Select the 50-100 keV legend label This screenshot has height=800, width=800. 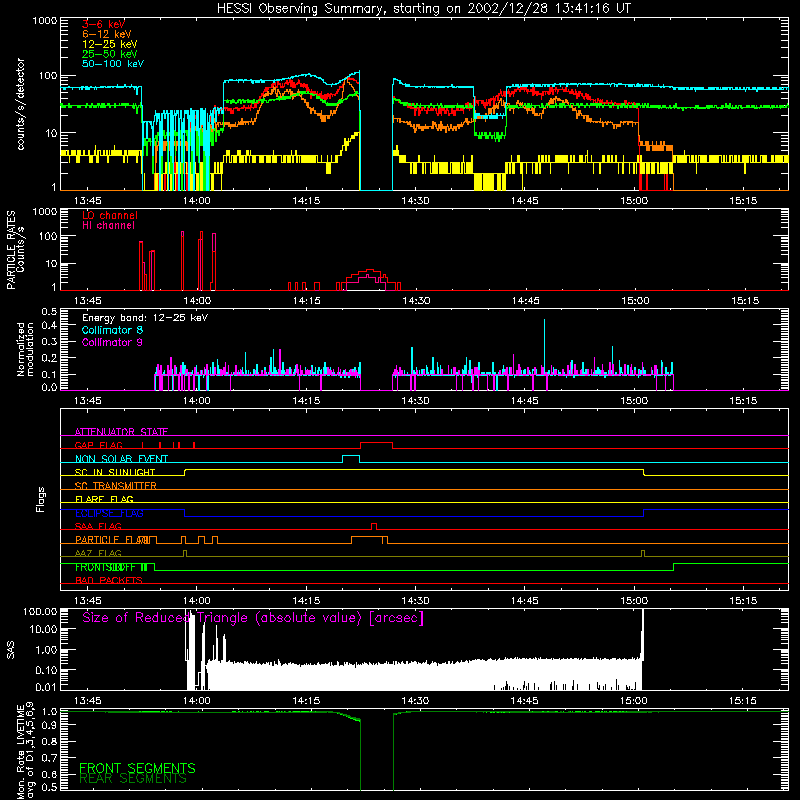pos(112,64)
